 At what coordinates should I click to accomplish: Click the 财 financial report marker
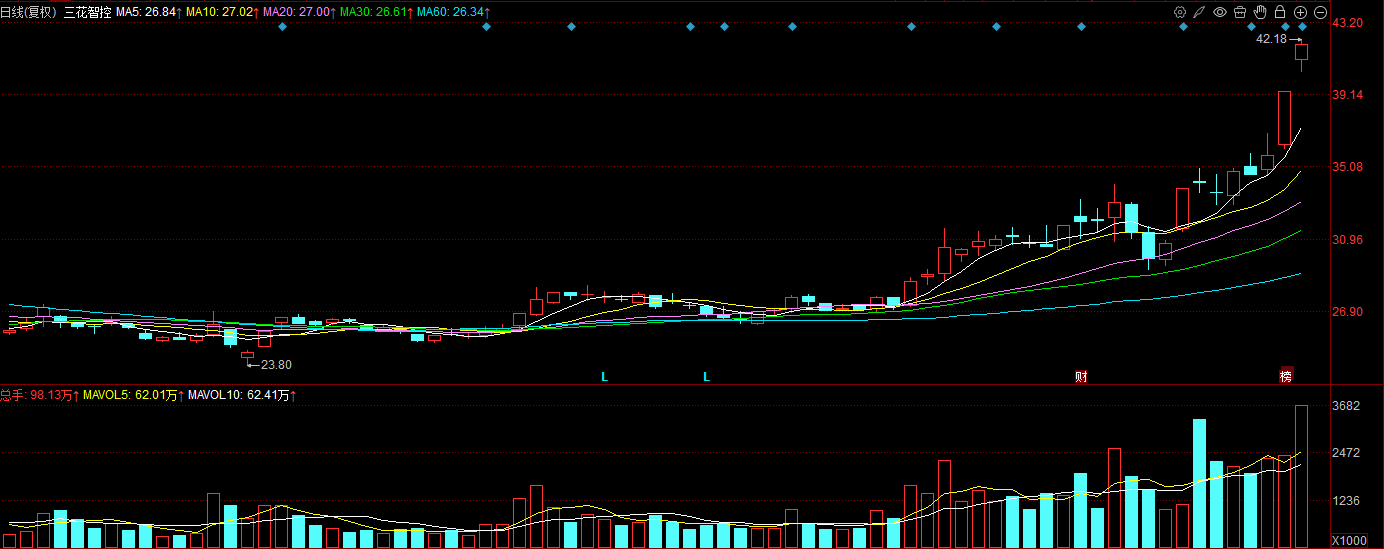click(x=1081, y=377)
